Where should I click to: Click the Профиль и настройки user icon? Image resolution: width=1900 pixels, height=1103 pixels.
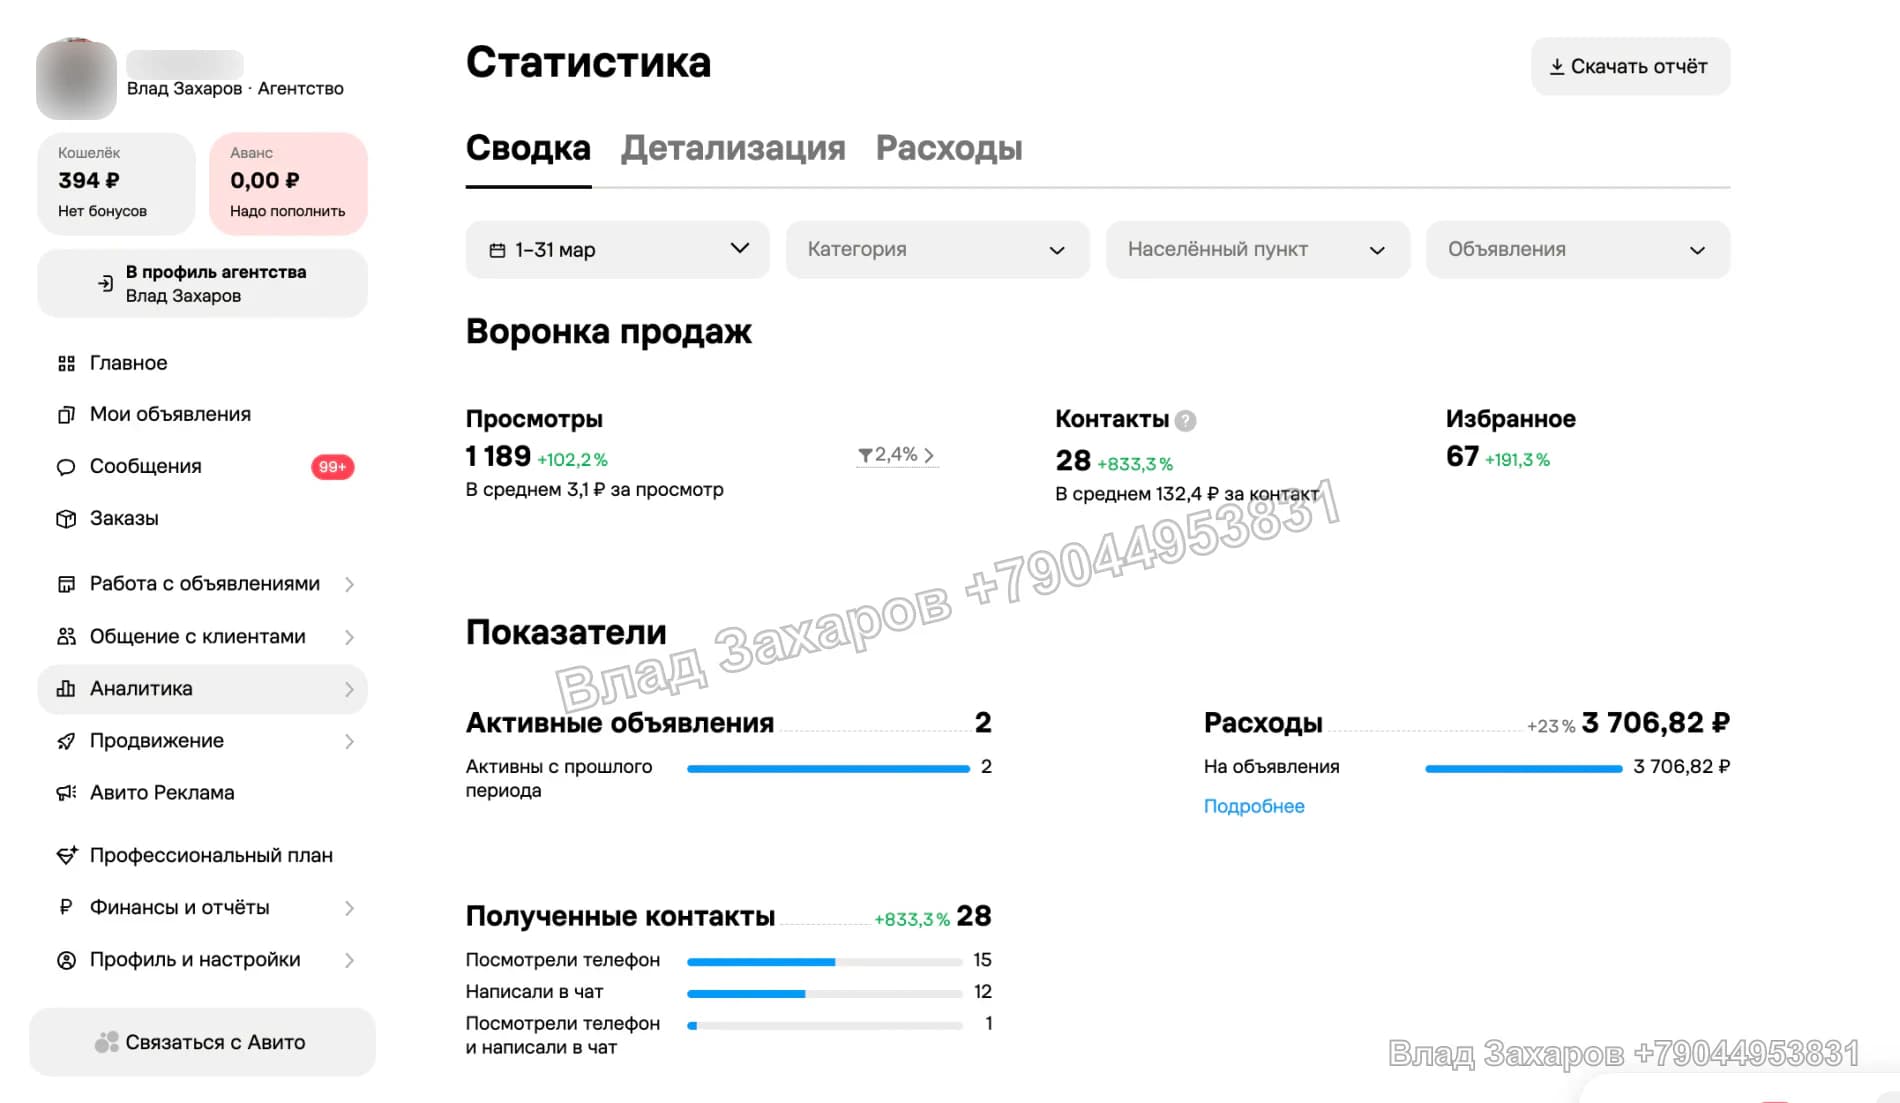tap(66, 960)
